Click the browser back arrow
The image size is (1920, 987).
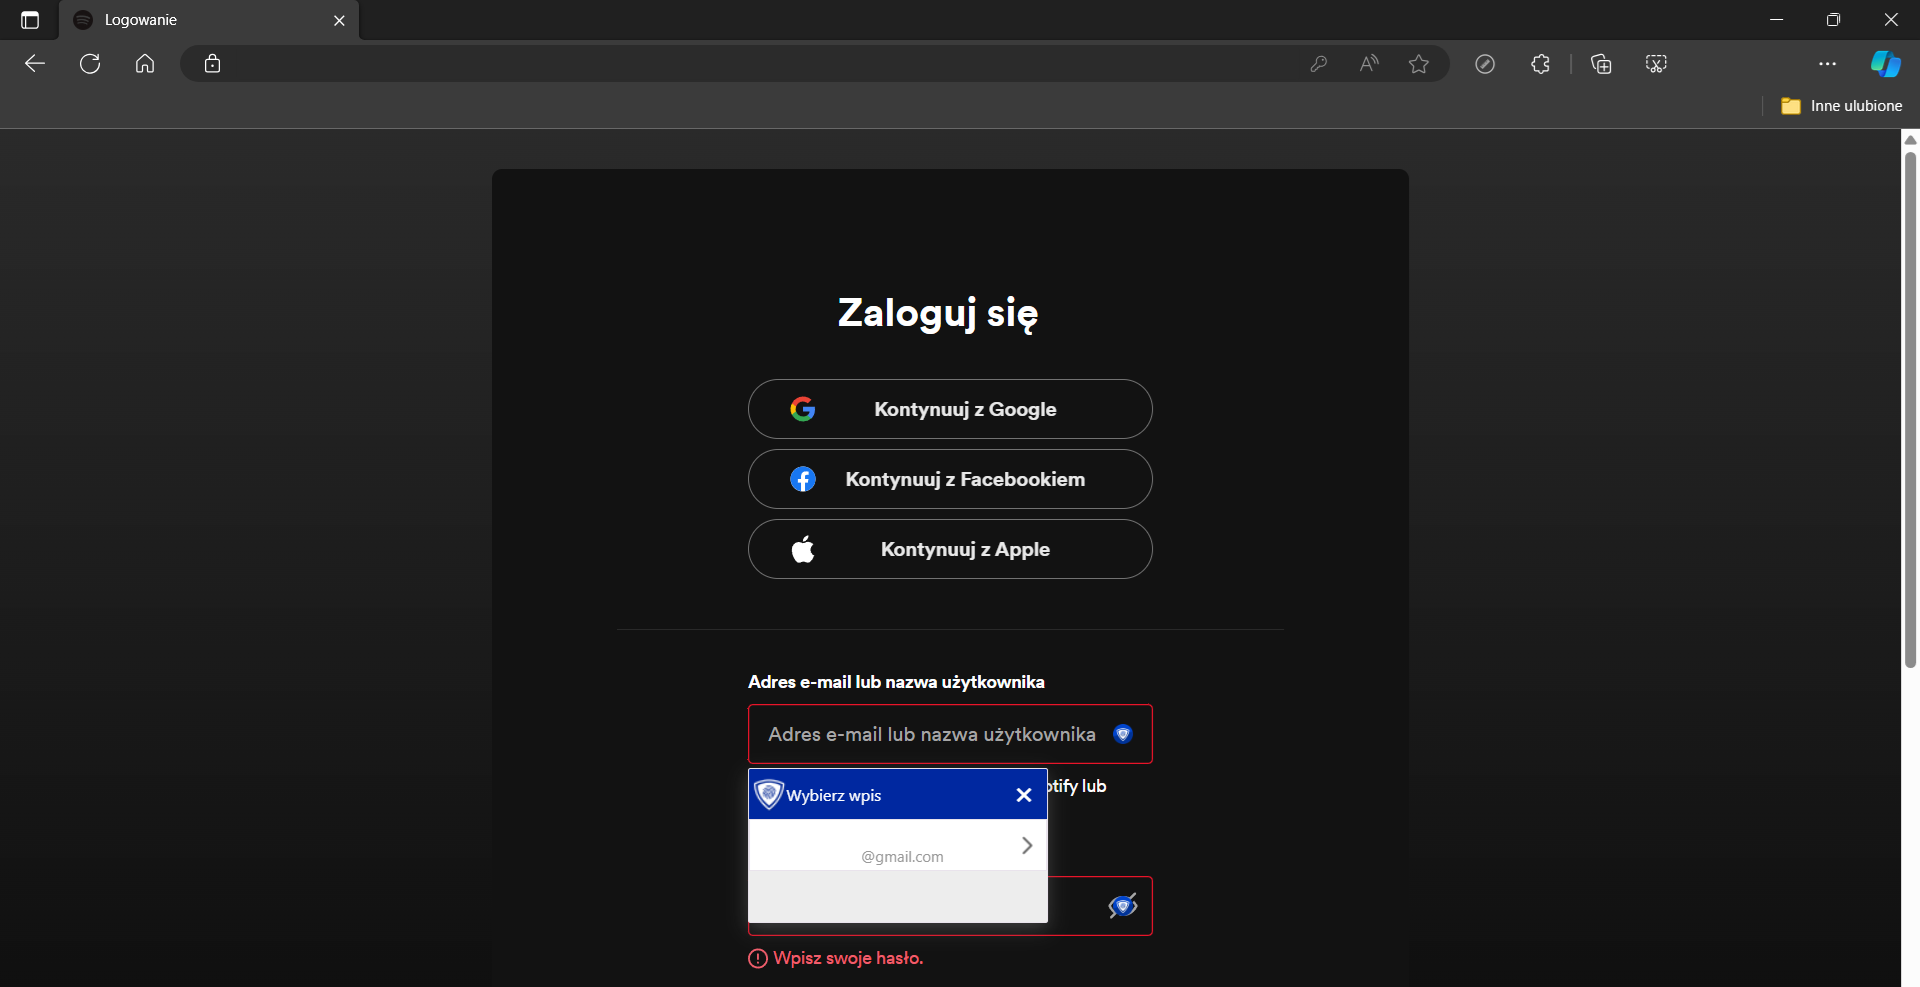coord(35,64)
